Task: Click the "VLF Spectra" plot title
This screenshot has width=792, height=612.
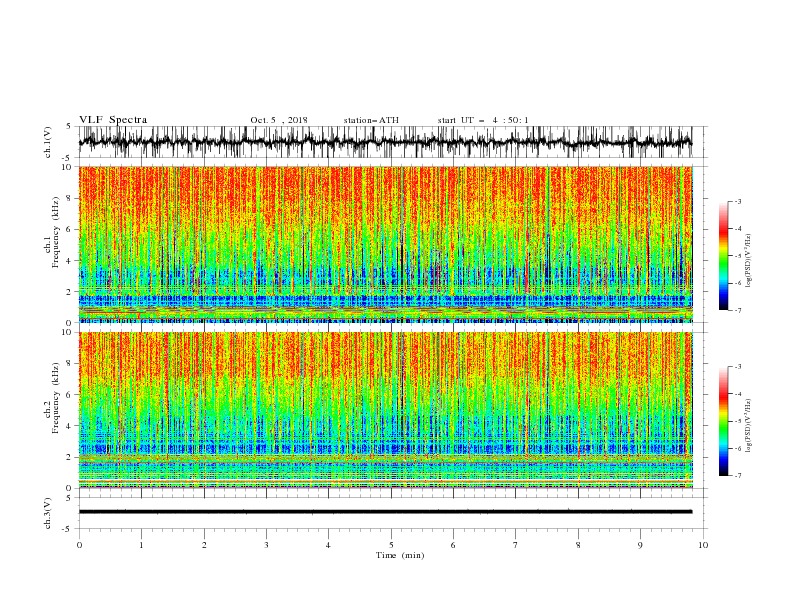Action: pyautogui.click(x=113, y=120)
